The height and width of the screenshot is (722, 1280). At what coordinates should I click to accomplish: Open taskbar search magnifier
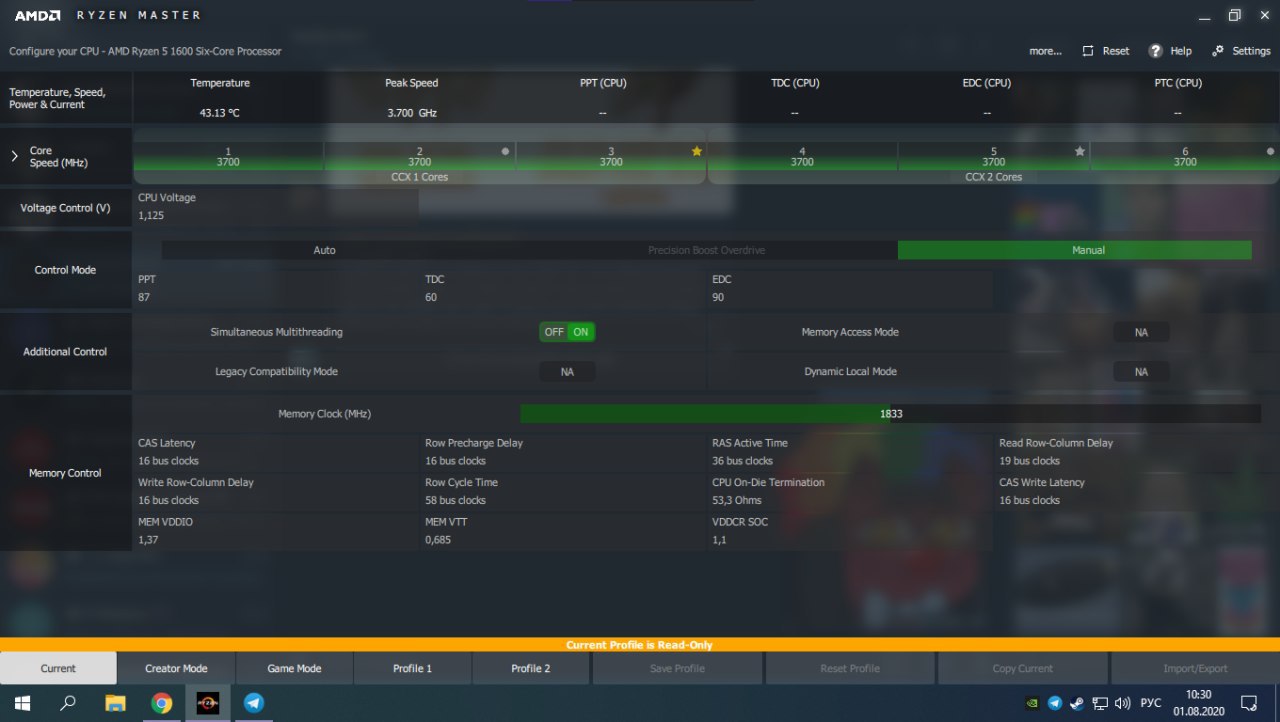68,703
